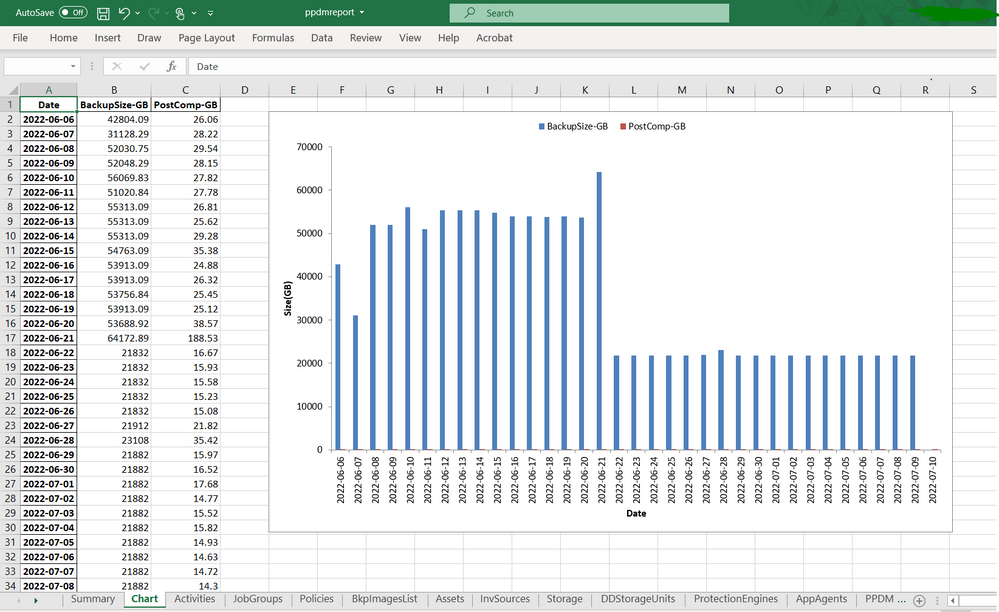Open the Data ribbon tab
Screen dimensions: 999x612
(x=322, y=38)
